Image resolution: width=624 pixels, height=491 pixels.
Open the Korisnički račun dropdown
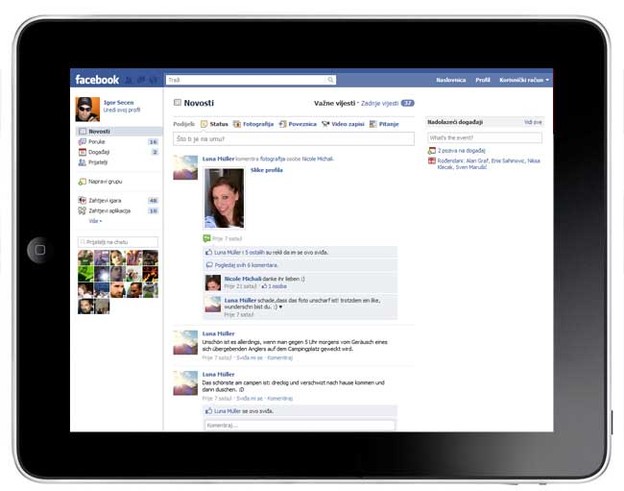tap(525, 79)
